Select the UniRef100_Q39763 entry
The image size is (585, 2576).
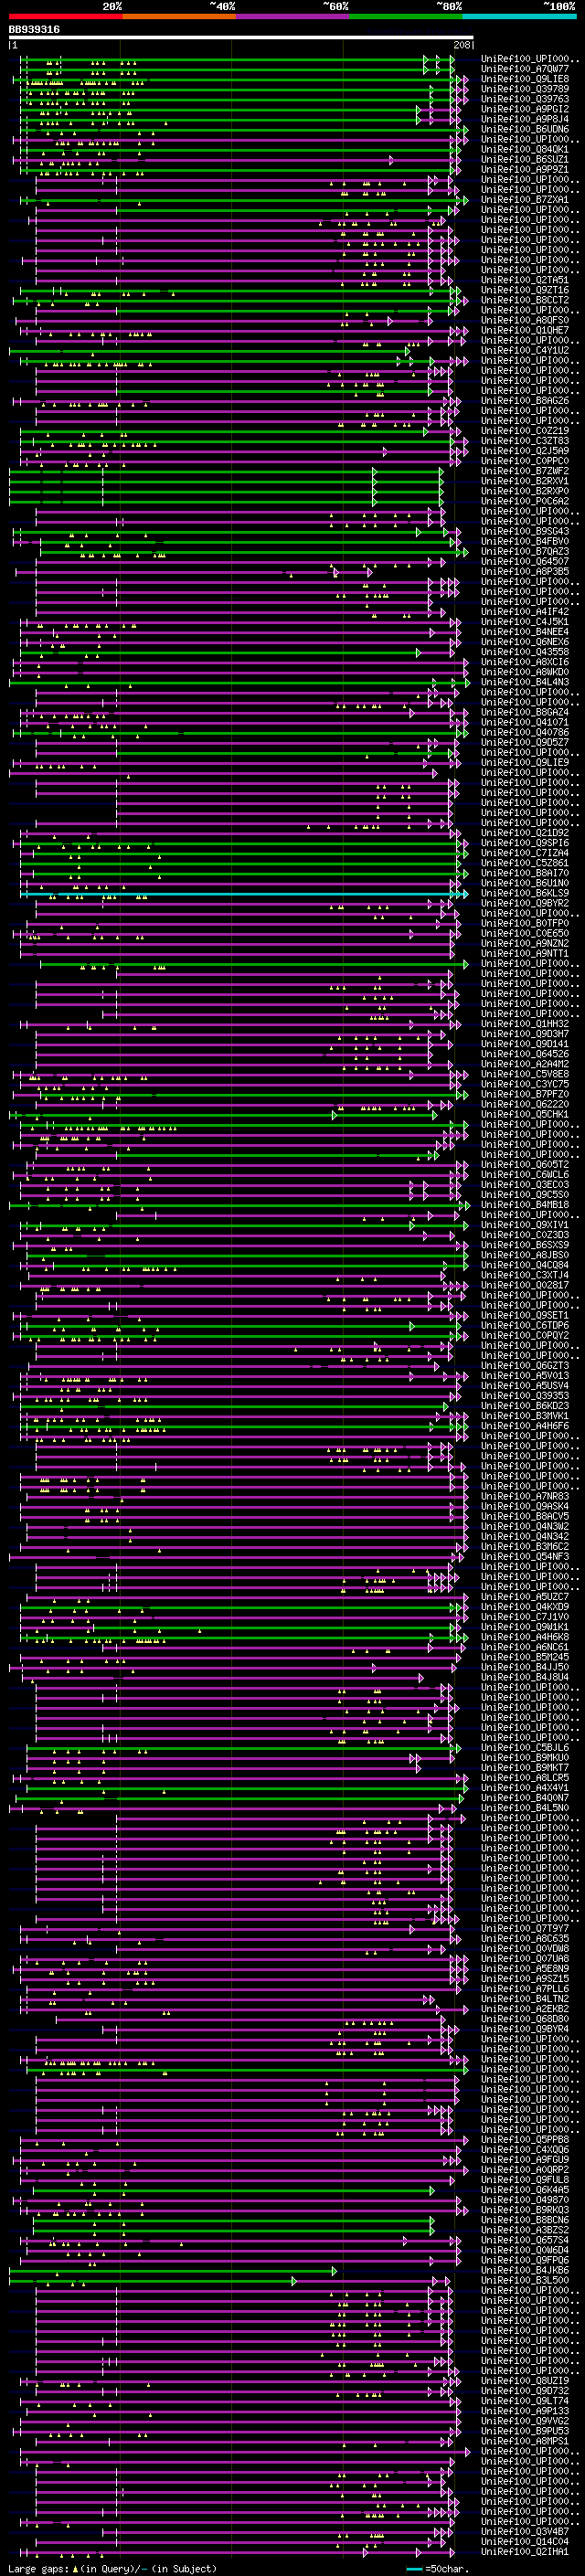tap(525, 99)
